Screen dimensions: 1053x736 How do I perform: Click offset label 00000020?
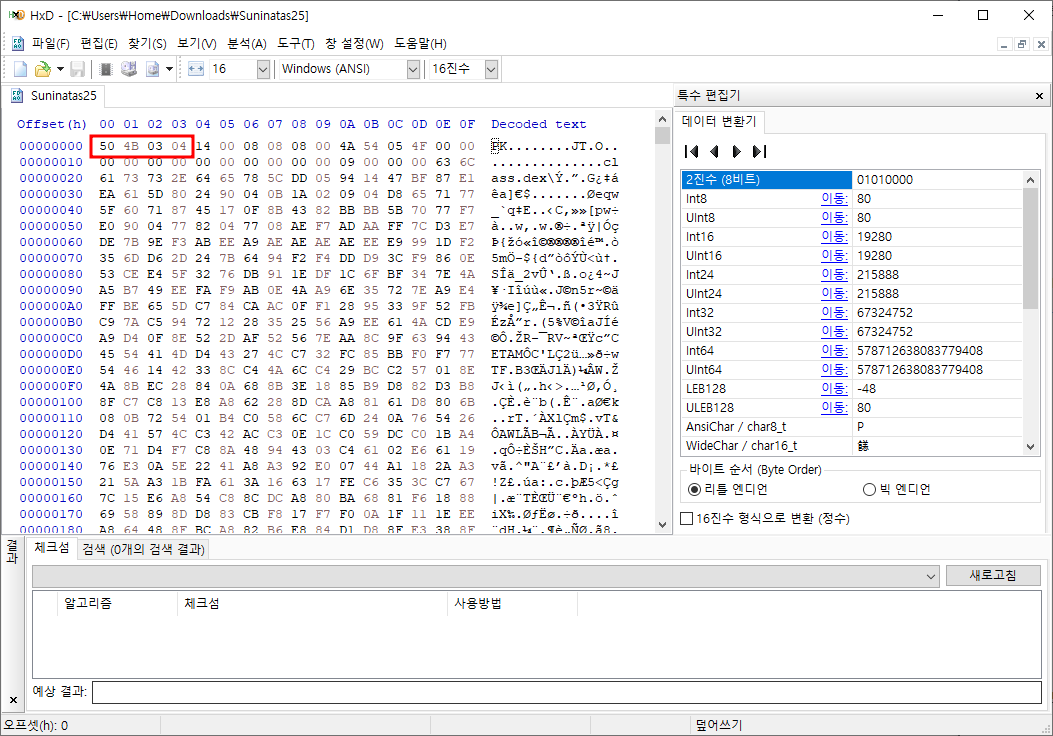51,178
